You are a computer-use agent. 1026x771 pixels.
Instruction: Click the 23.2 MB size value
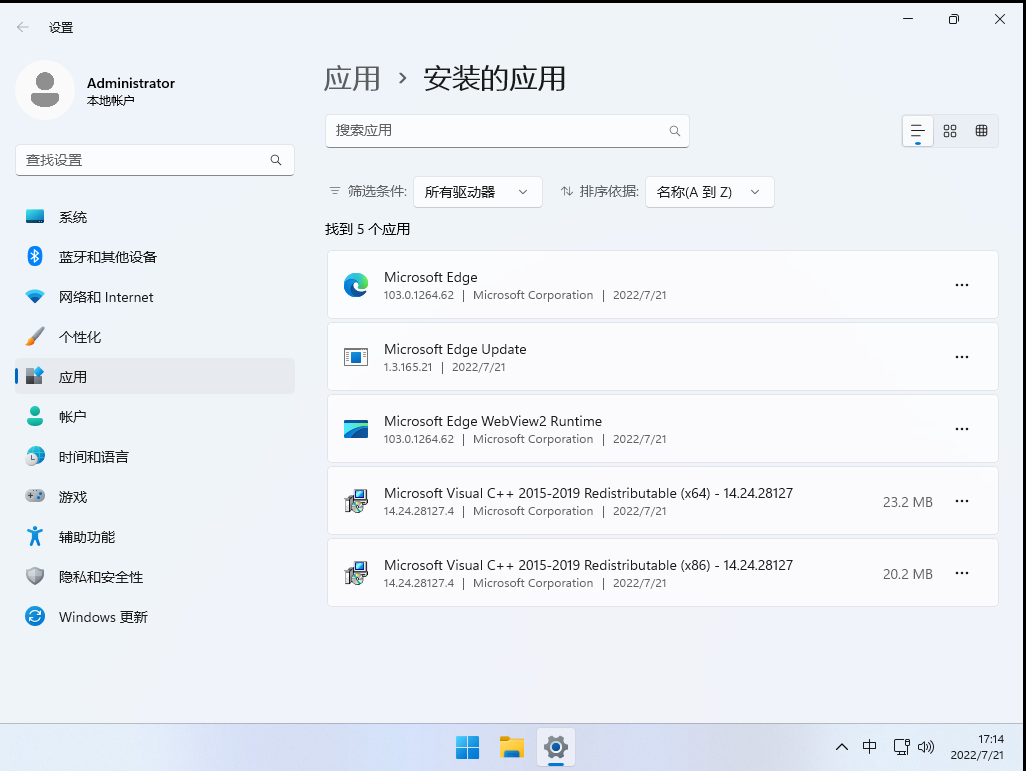click(x=908, y=502)
